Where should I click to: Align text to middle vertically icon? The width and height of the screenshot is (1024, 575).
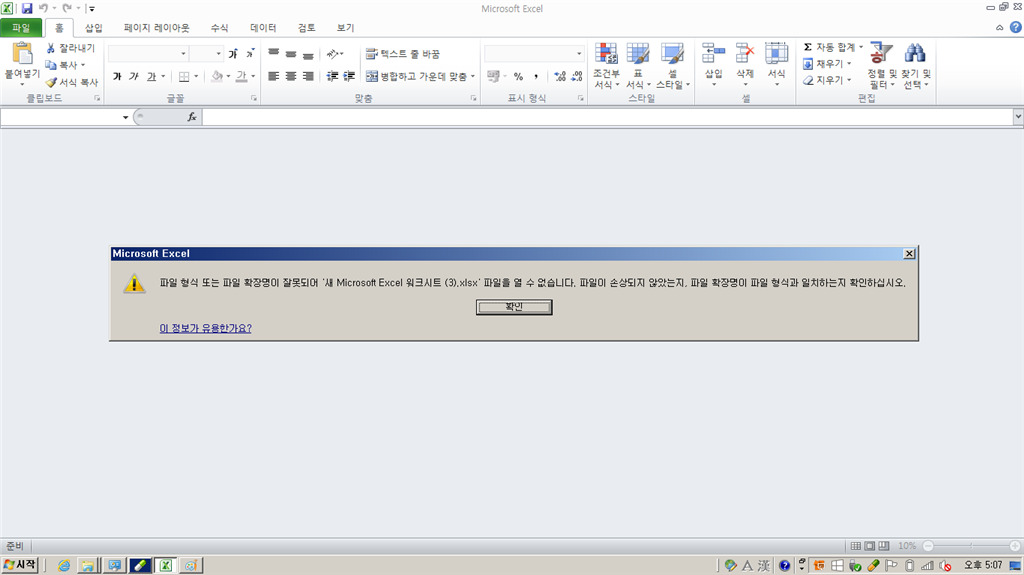tap(291, 54)
